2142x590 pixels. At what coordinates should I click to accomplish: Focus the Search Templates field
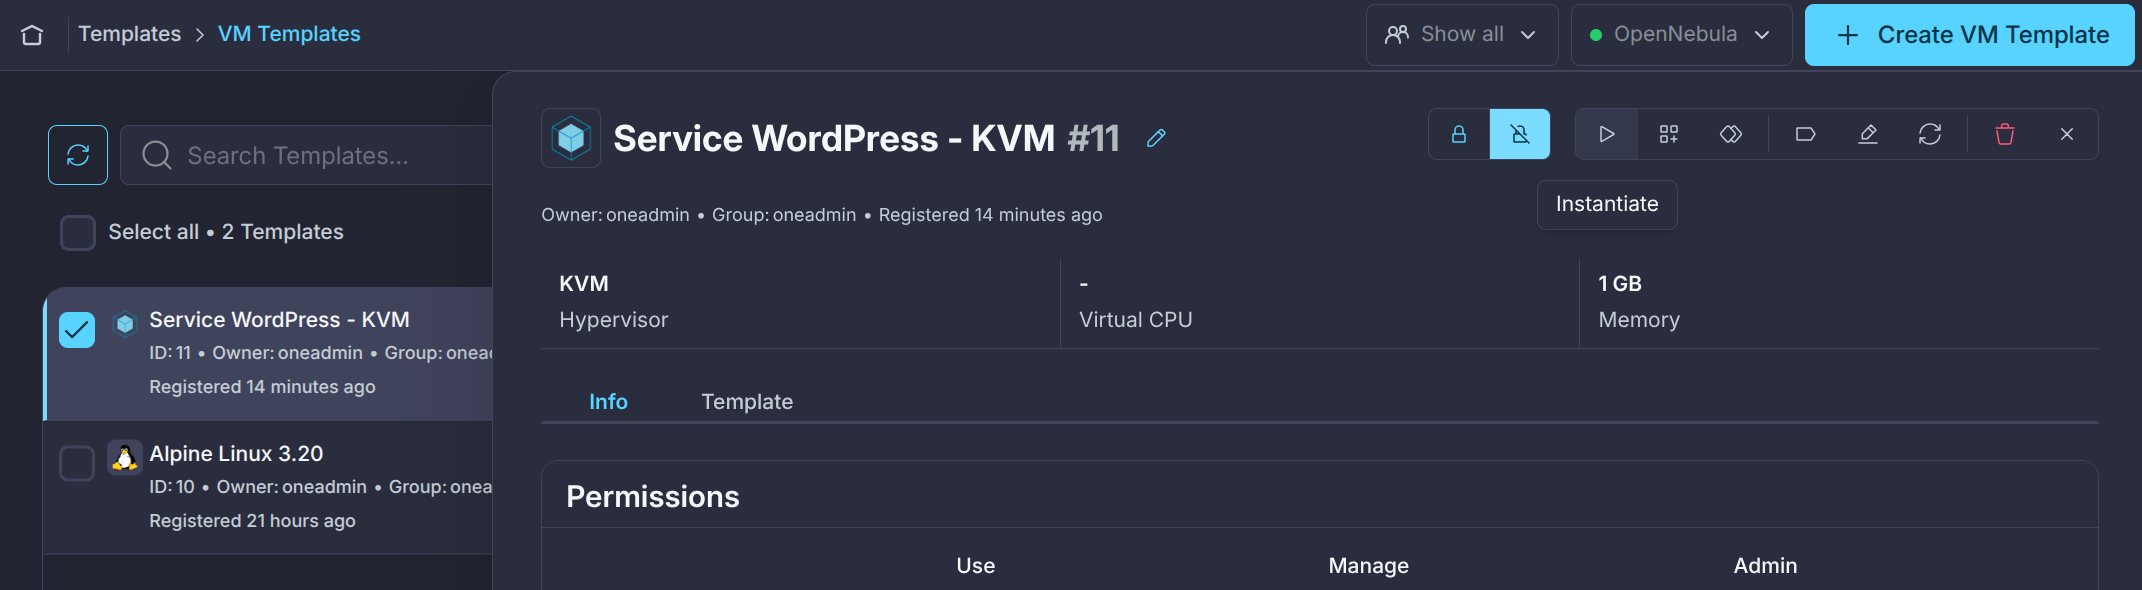[306, 155]
